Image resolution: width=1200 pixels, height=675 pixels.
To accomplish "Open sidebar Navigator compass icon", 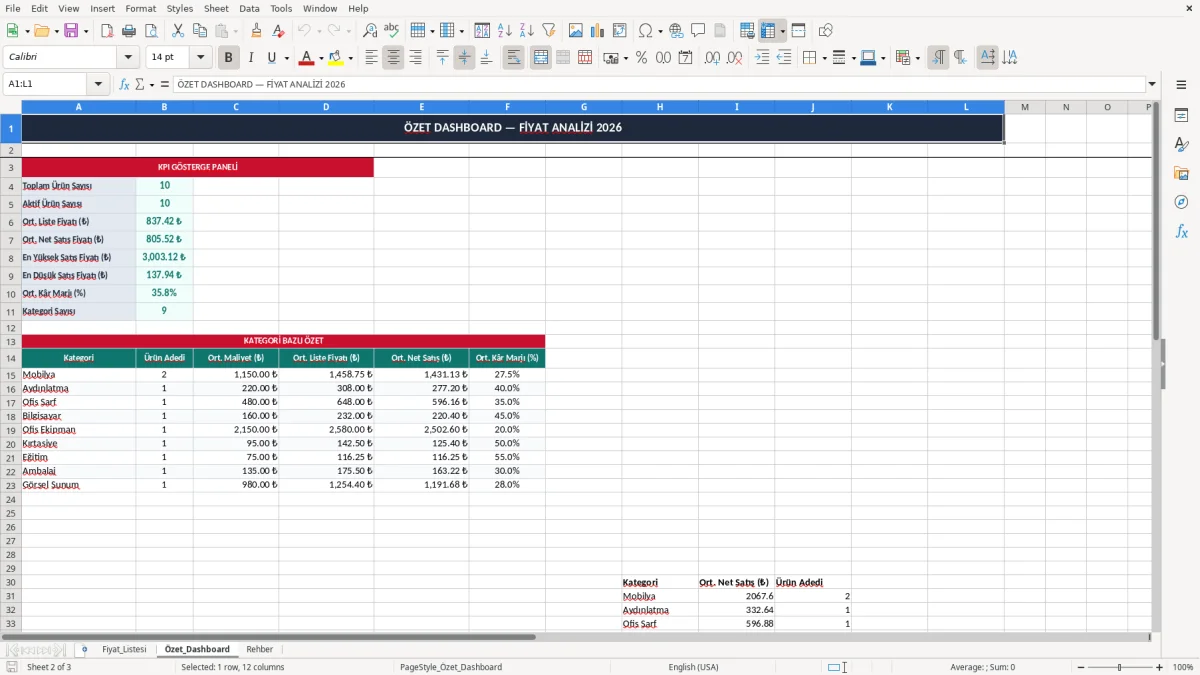I will click(x=1181, y=202).
